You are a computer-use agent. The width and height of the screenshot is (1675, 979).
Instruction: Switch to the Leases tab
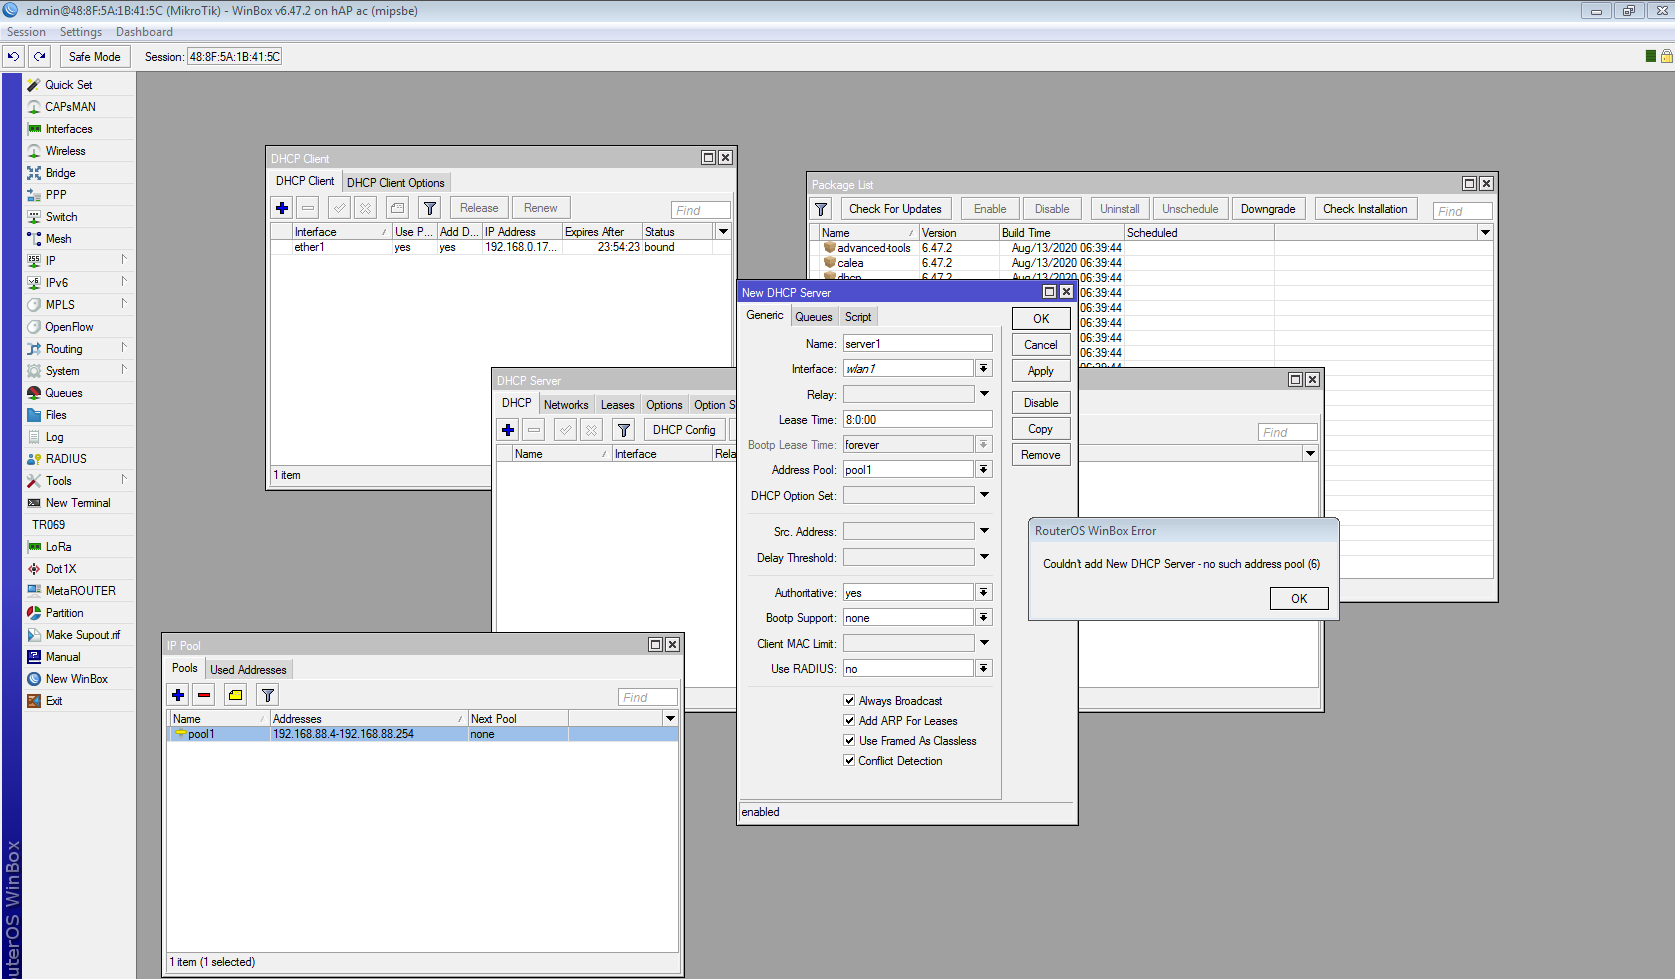pos(617,405)
